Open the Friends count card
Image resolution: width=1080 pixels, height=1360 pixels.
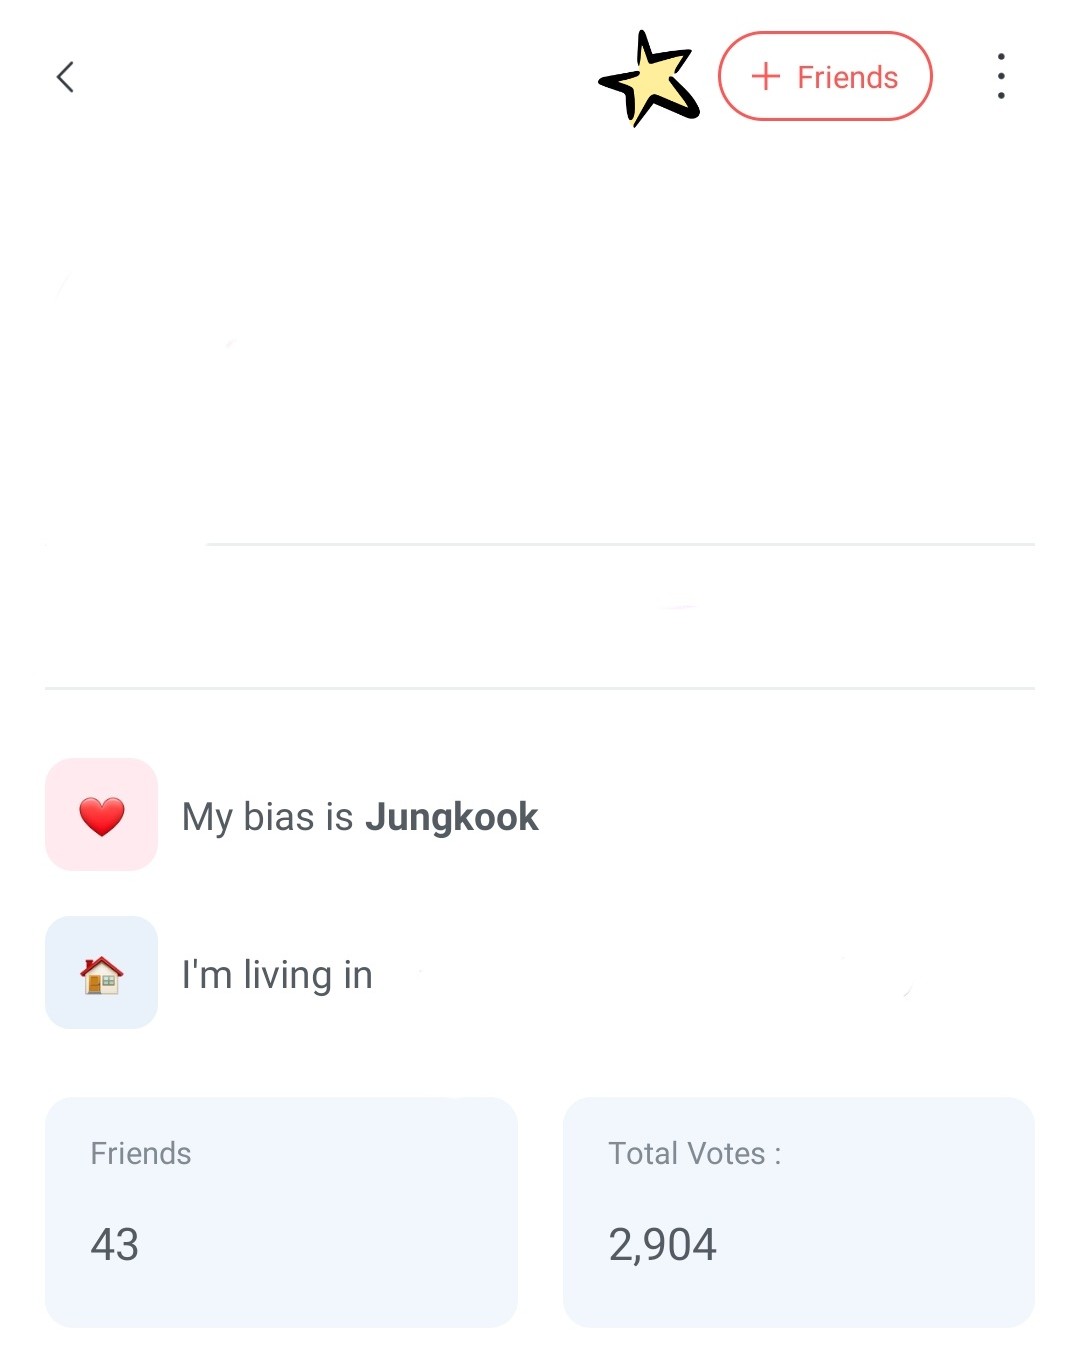[281, 1211]
